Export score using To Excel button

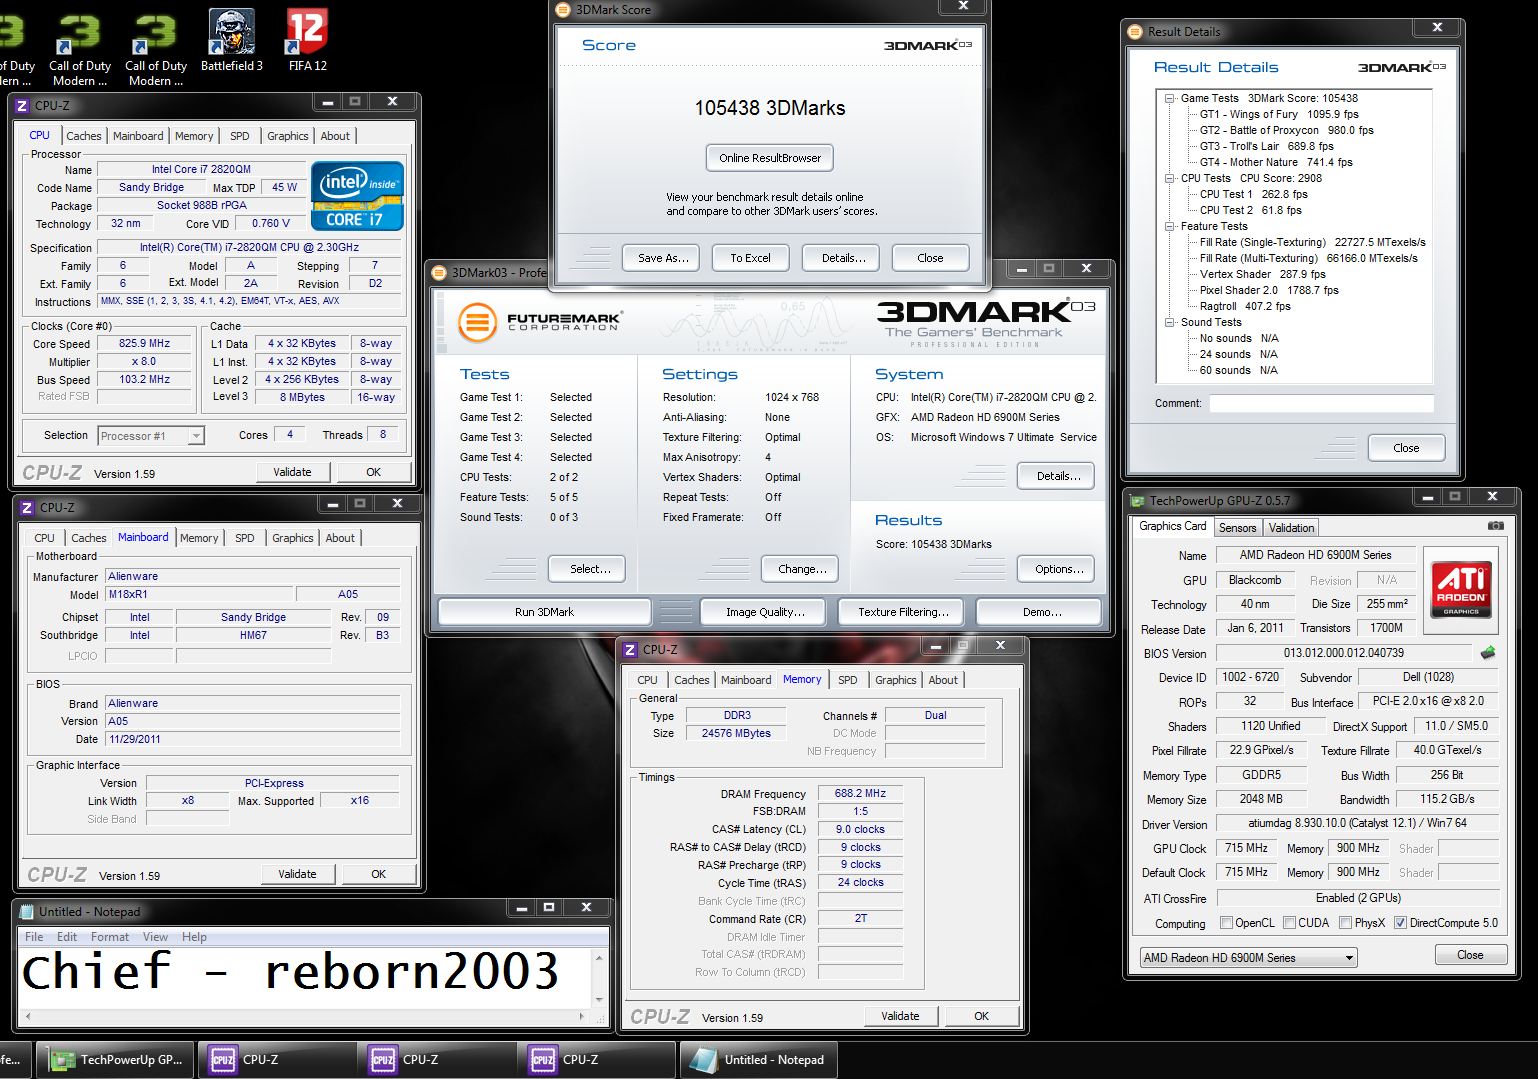[750, 258]
